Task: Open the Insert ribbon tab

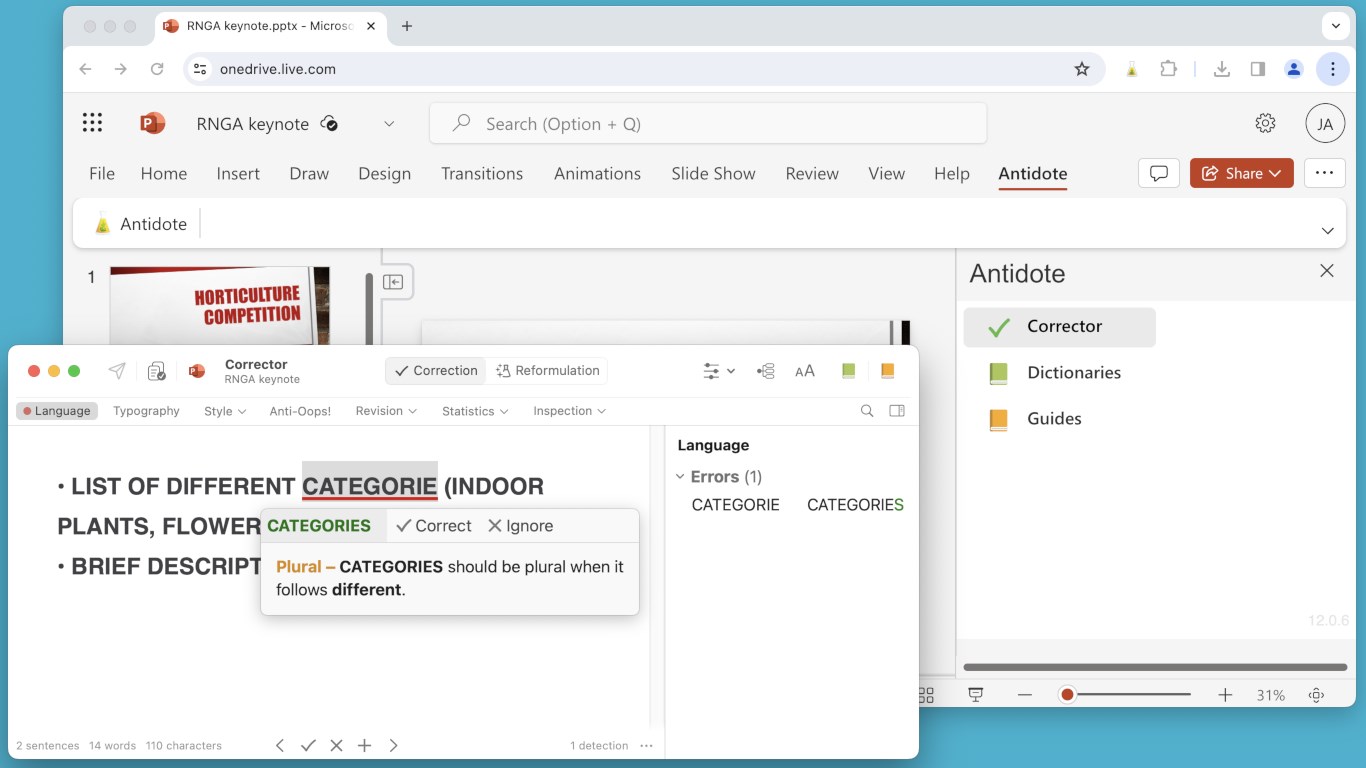Action: pos(238,173)
